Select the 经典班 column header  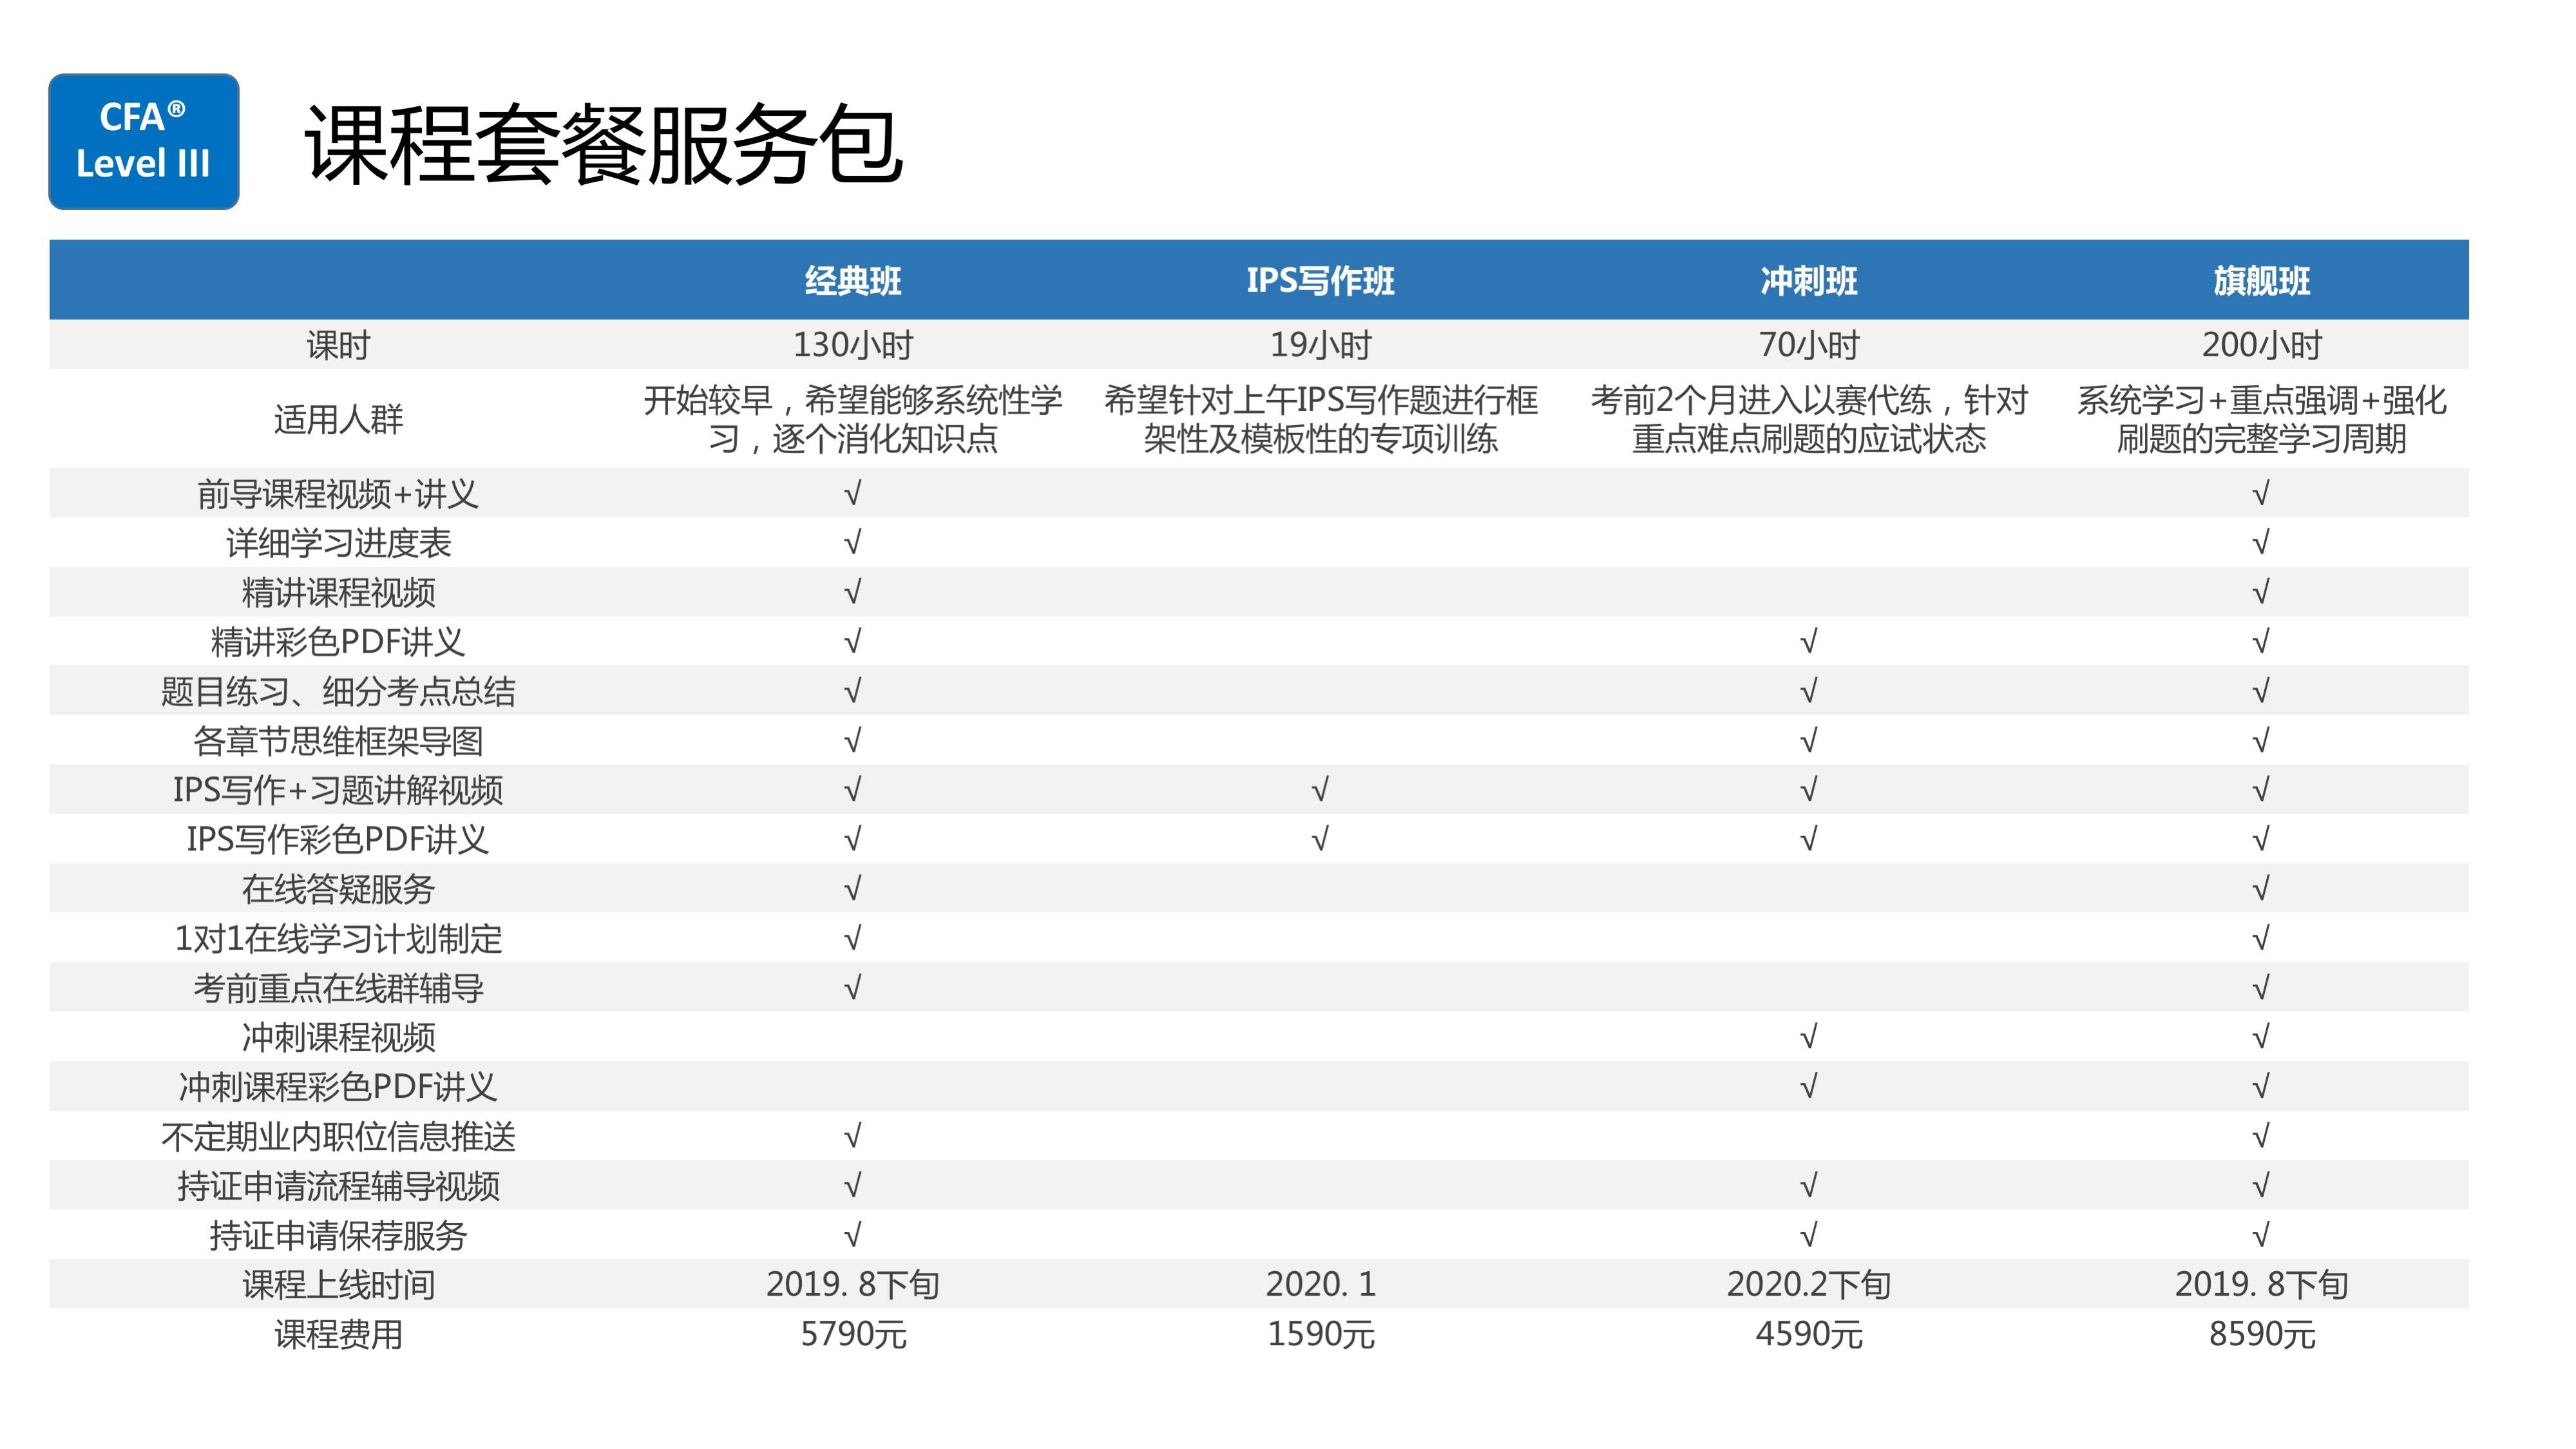[853, 281]
